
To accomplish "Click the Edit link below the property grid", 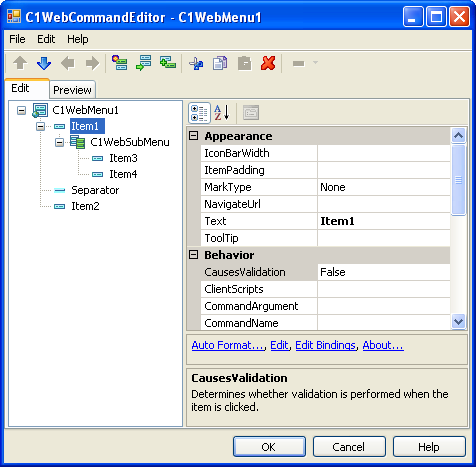I will [279, 345].
